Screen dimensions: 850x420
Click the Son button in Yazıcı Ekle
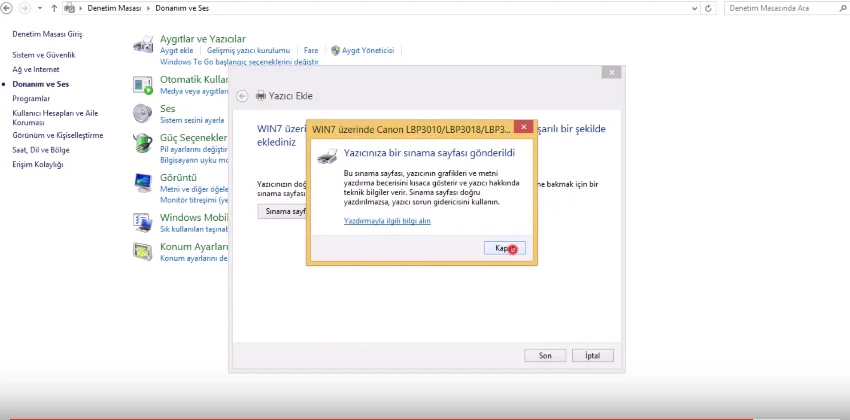(545, 356)
